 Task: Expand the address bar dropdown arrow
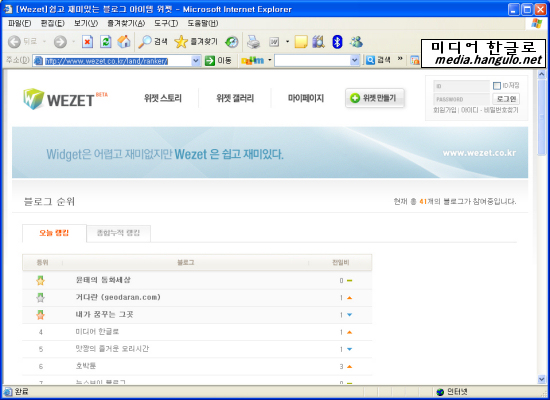click(x=196, y=61)
